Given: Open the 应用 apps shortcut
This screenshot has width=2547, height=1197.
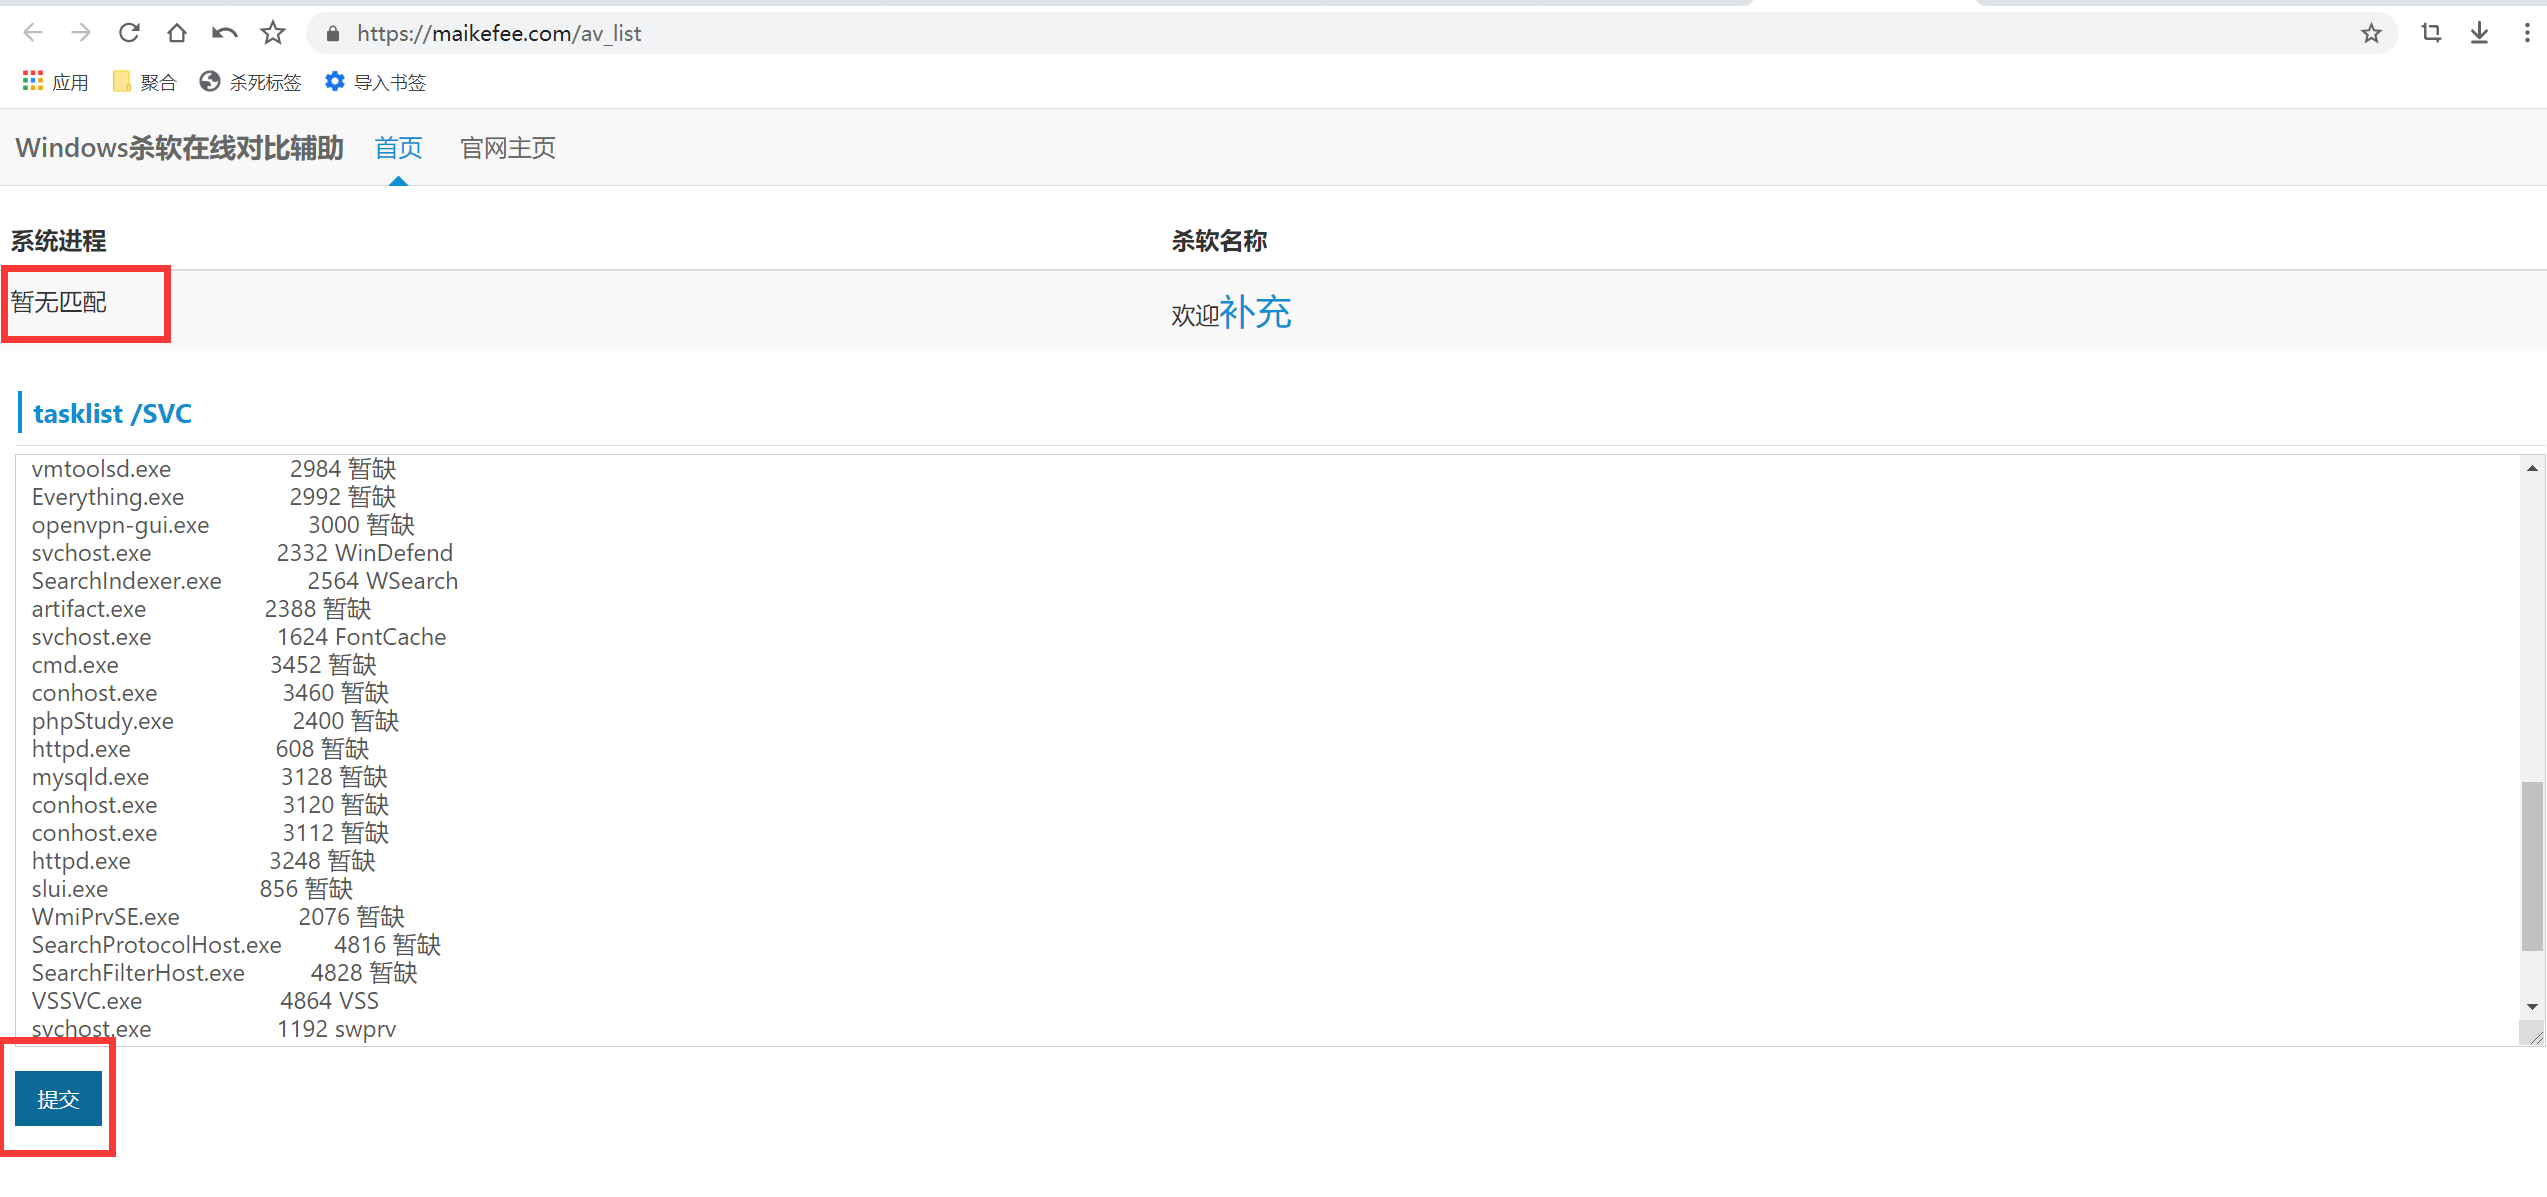Looking at the screenshot, I should [56, 82].
